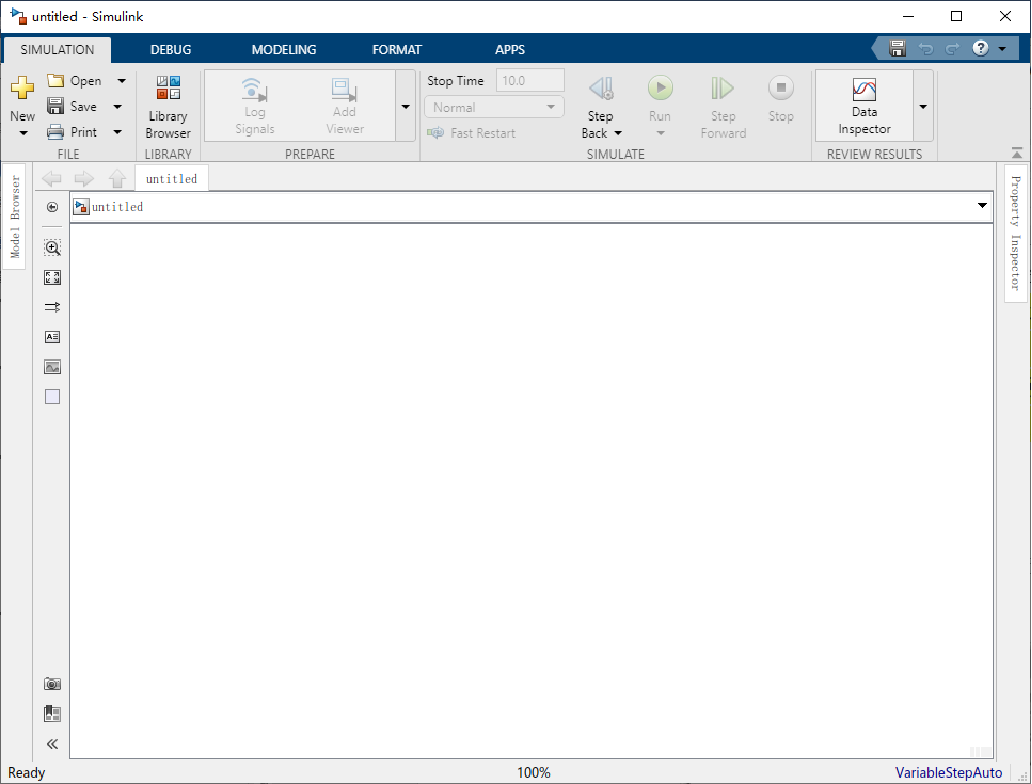1032x784 pixels.
Task: Take a Screenshot with the camera icon
Action: pos(53,684)
